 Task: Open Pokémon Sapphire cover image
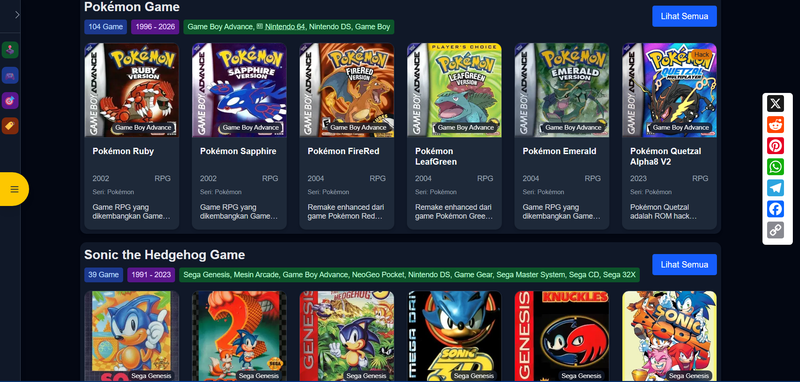(x=239, y=90)
